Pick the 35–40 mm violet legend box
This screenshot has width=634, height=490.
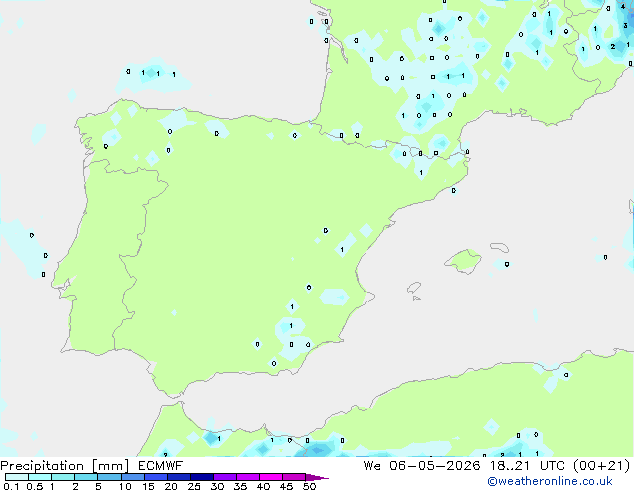(248, 477)
